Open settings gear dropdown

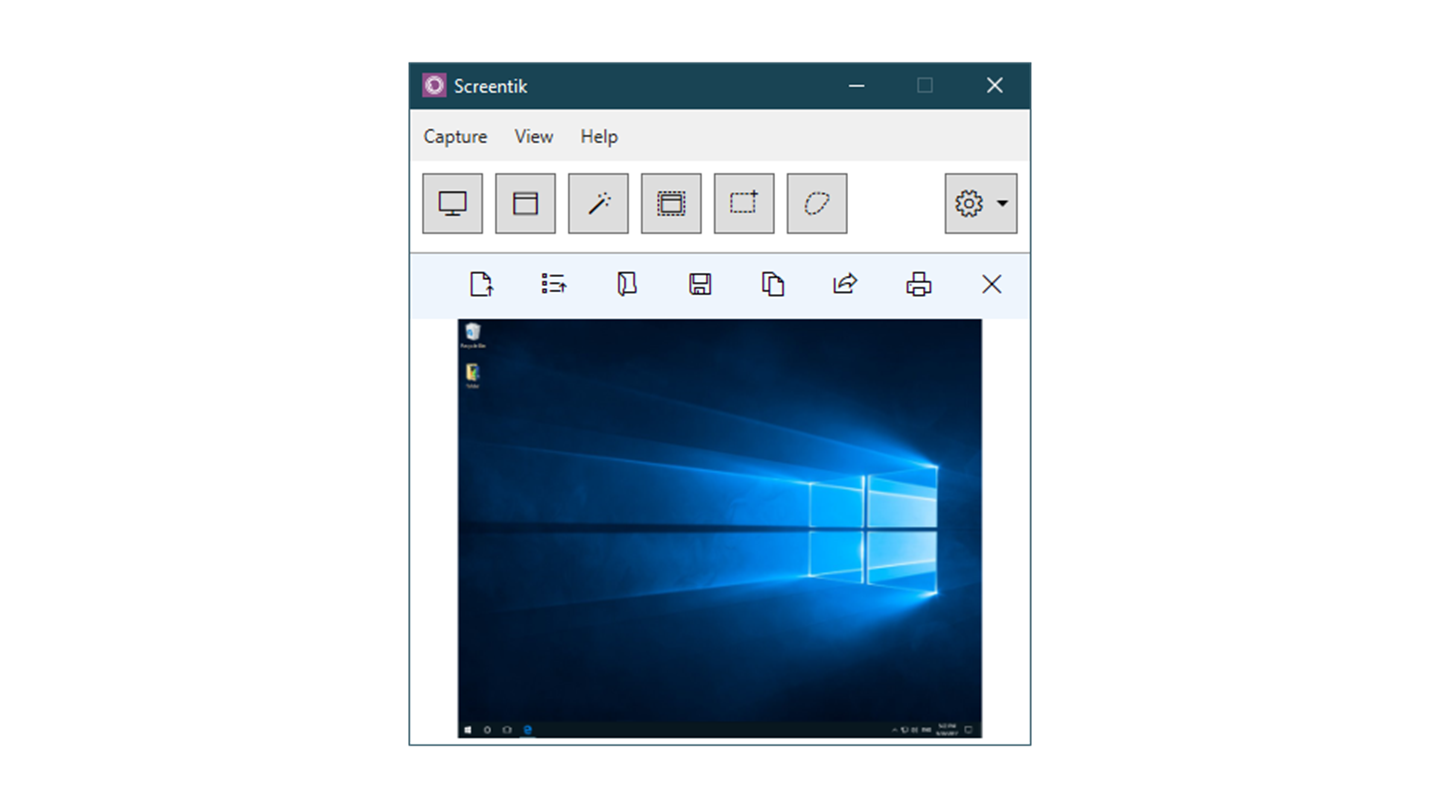click(x=981, y=203)
